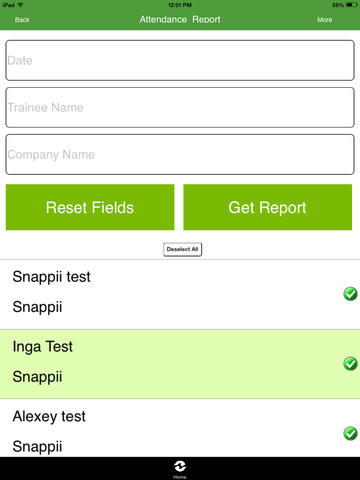Screen dimensions: 360x480
Task: Tap the clock in the status bar
Action: pos(180,5)
